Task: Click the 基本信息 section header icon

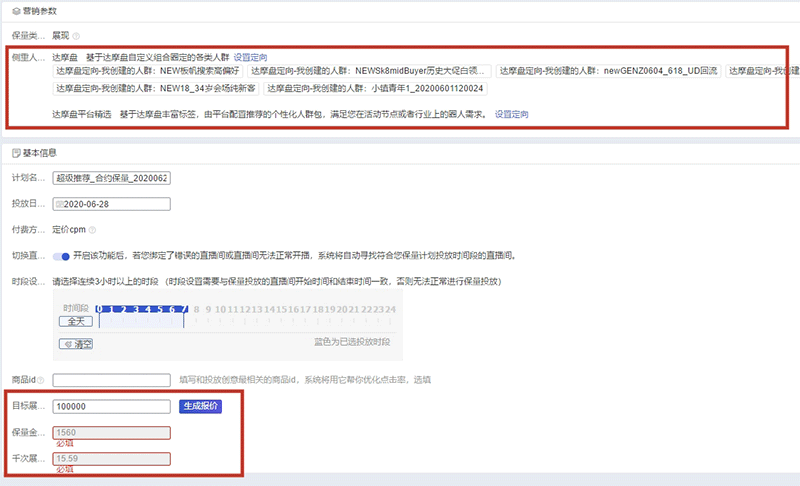Action: 15,153
